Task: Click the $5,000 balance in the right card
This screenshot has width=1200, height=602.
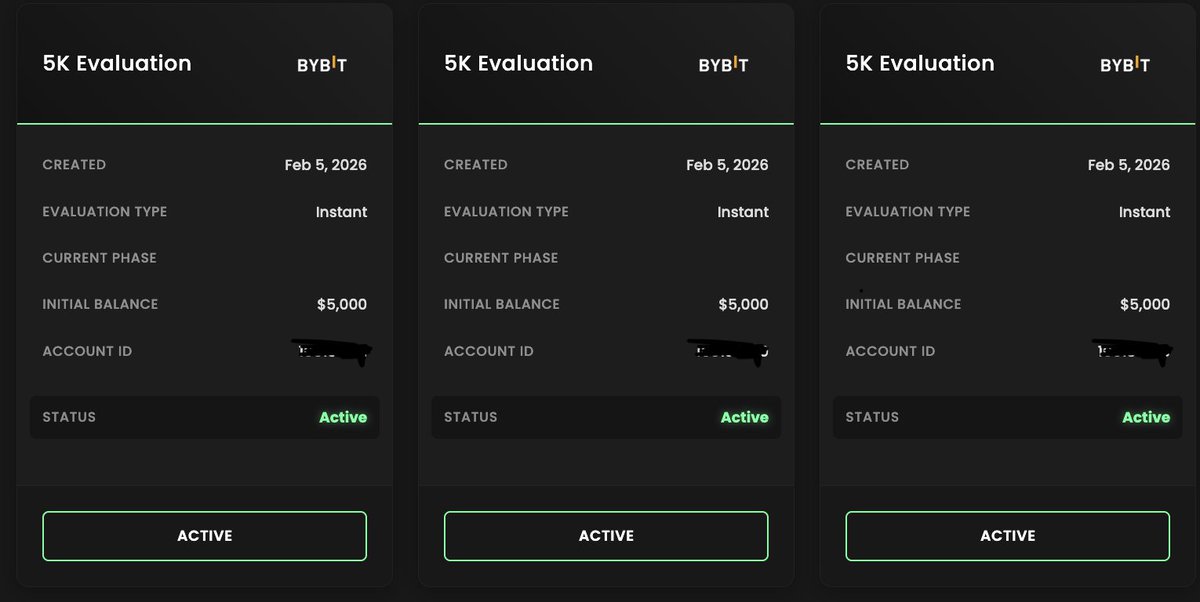Action: click(1145, 304)
